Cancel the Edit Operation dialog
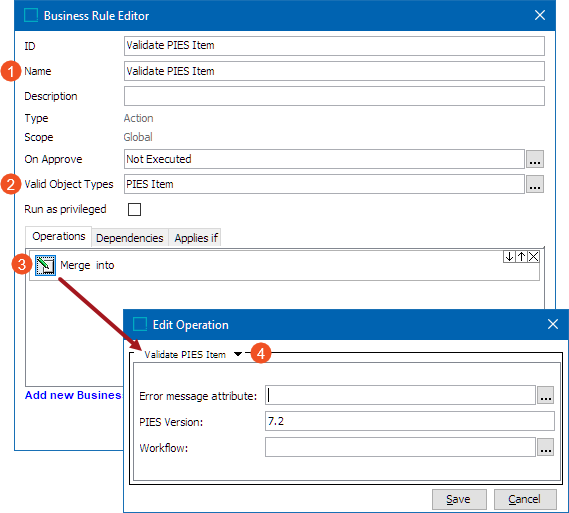Image resolution: width=569 pixels, height=513 pixels. pos(525,500)
